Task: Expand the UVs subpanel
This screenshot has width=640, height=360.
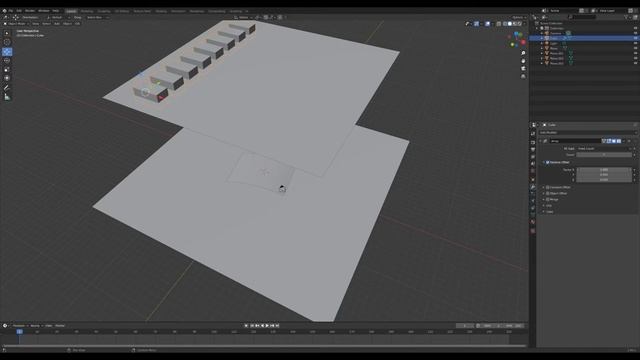Action: pos(549,206)
